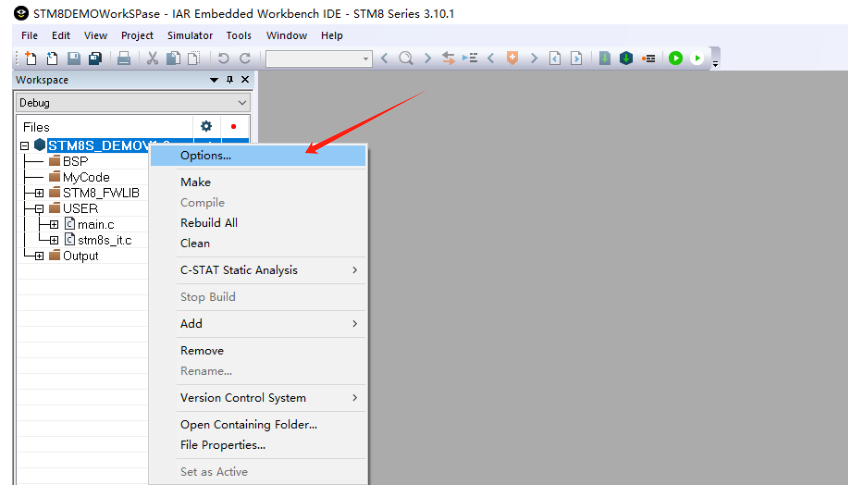Expand the stm8s_it.c file node
848x485 pixels.
[54, 240]
